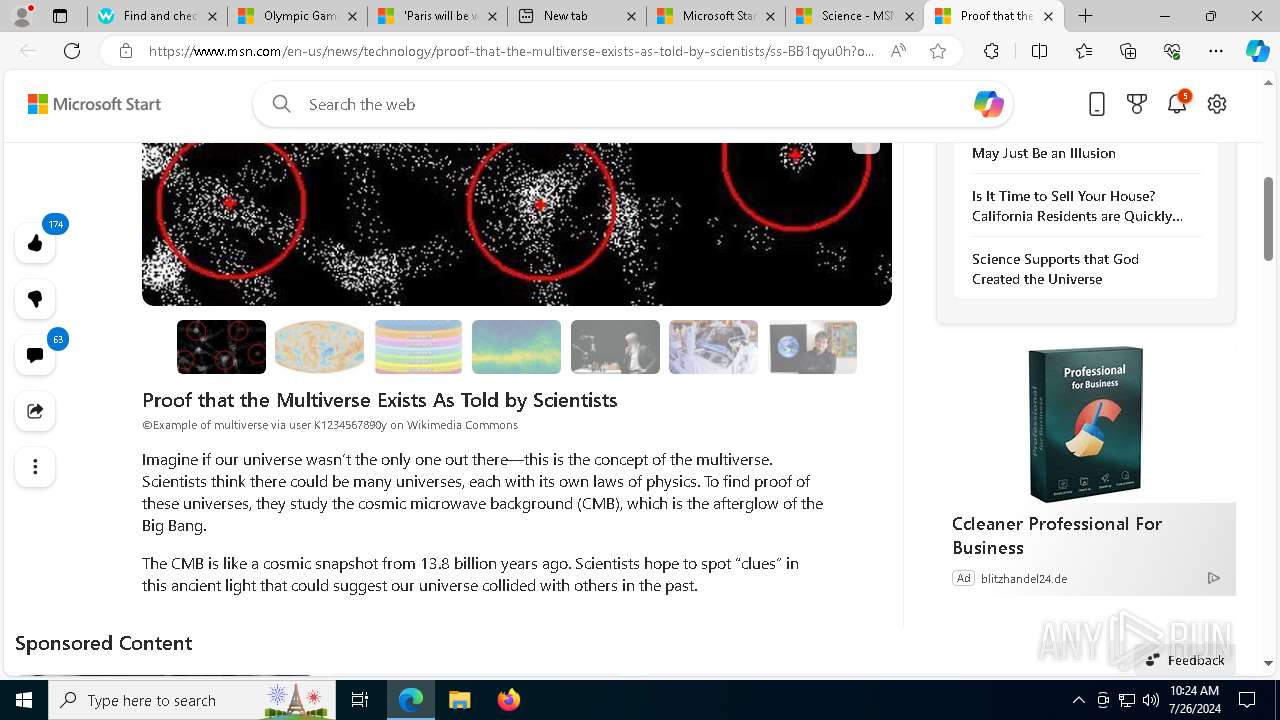Click the page vertical scrollbar thumb
The height and width of the screenshot is (720, 1280).
click(1269, 218)
